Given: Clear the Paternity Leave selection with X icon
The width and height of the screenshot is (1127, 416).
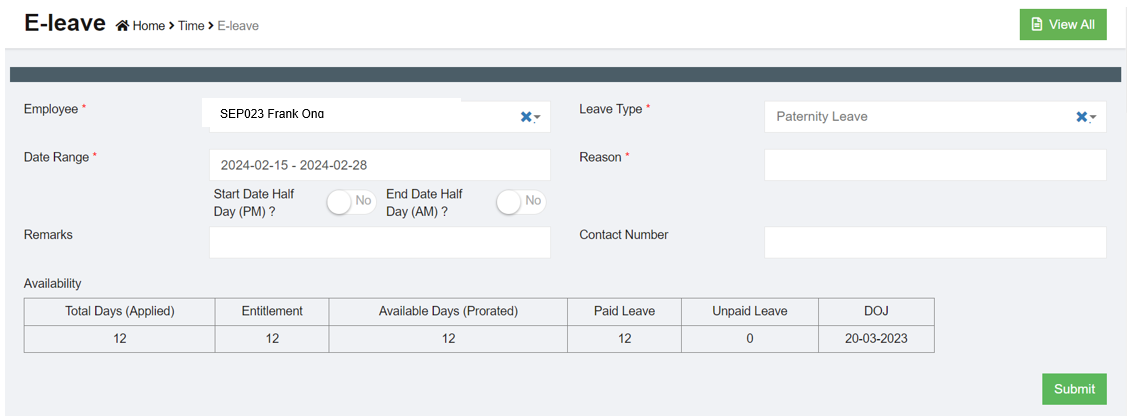Looking at the screenshot, I should pos(1081,117).
